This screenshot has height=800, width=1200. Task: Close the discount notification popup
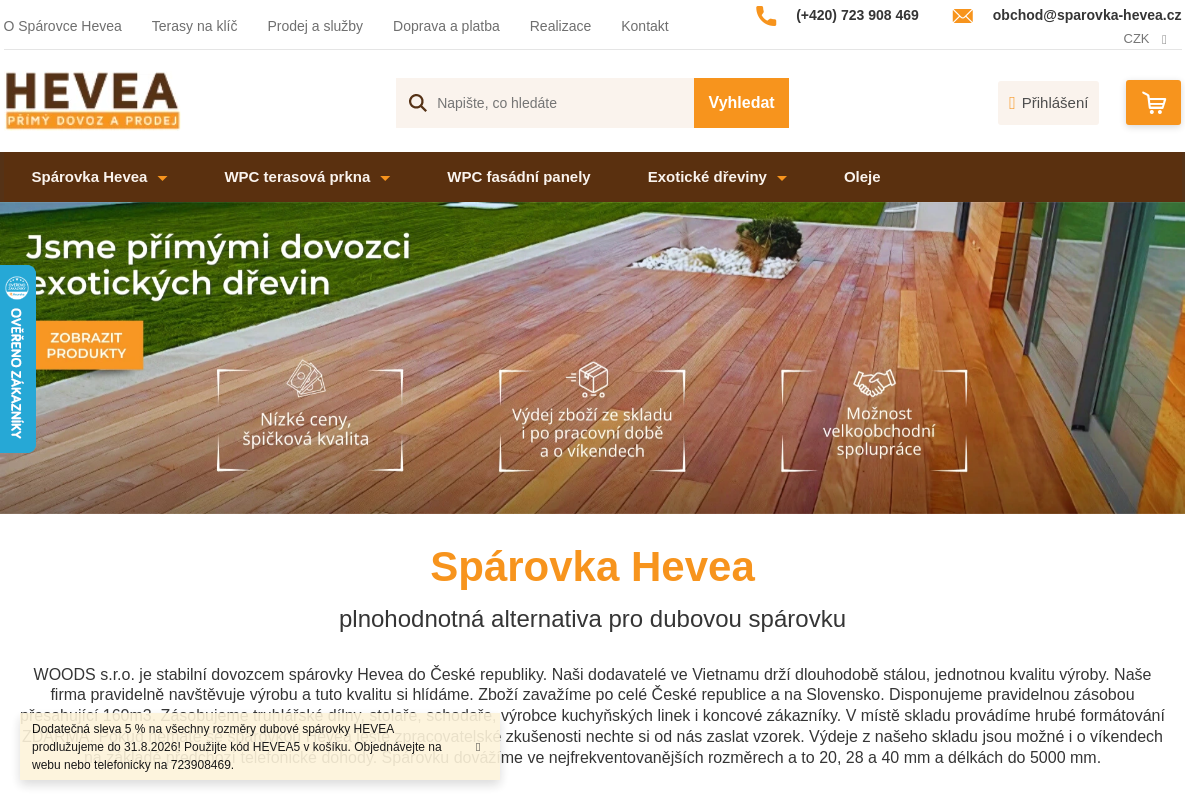[x=478, y=747]
